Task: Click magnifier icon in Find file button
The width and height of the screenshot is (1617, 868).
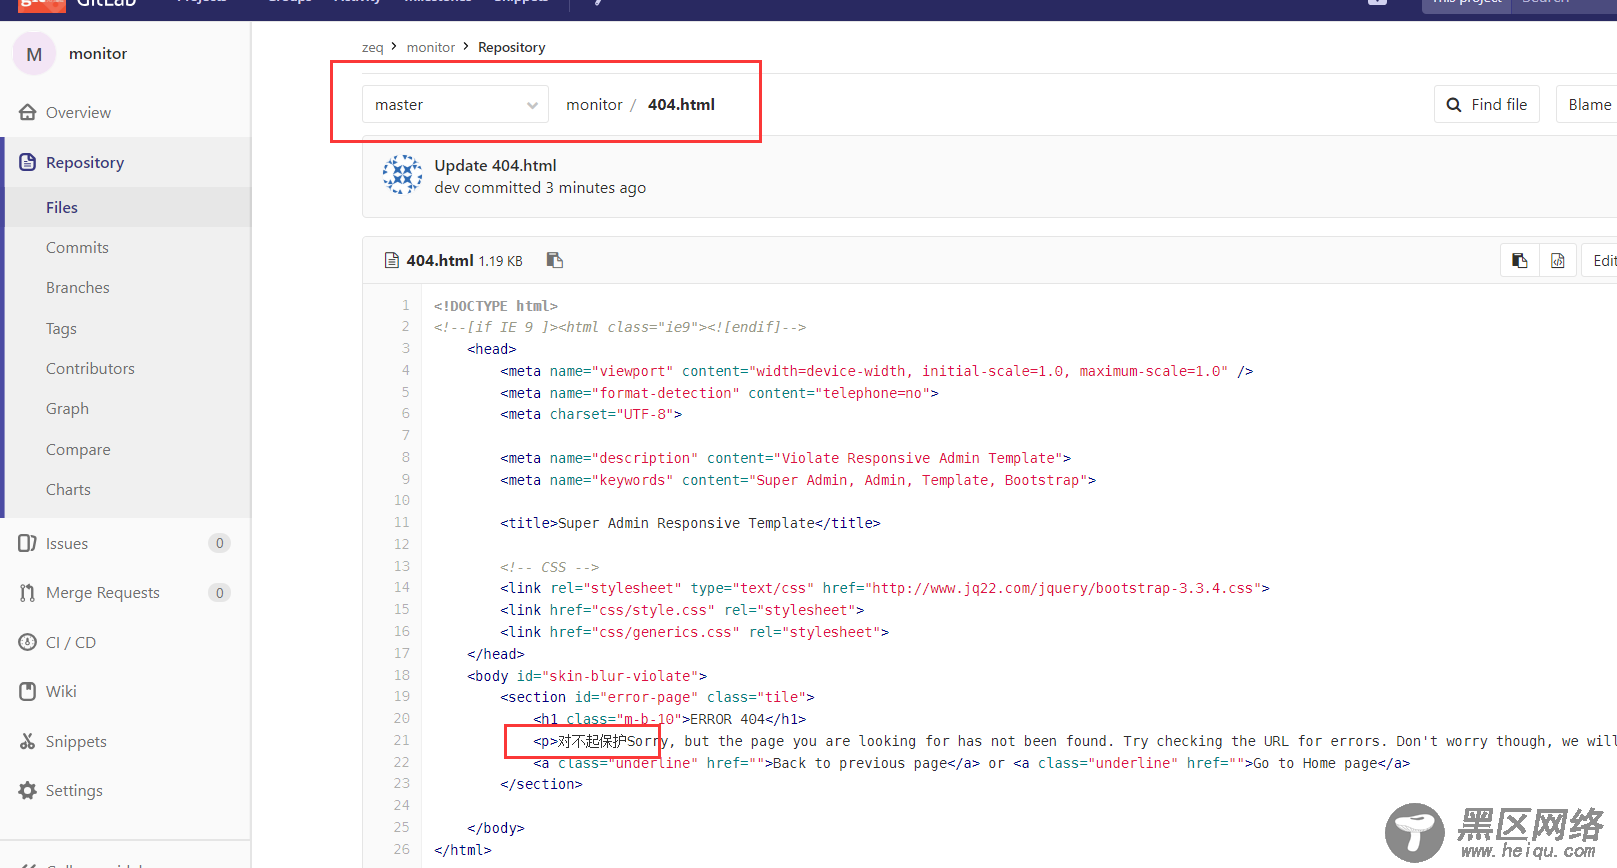Action: tap(1454, 105)
